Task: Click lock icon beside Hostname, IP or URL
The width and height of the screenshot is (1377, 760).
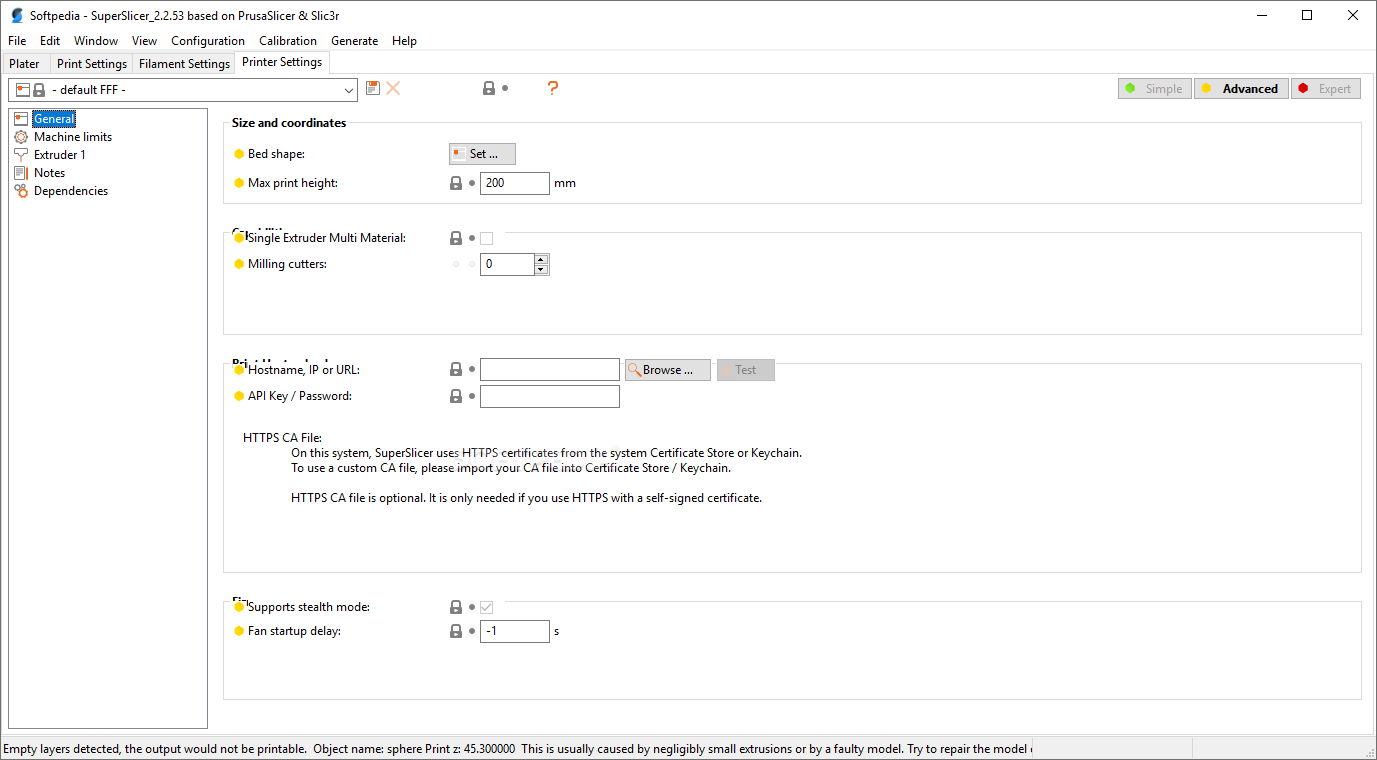Action: 456,370
